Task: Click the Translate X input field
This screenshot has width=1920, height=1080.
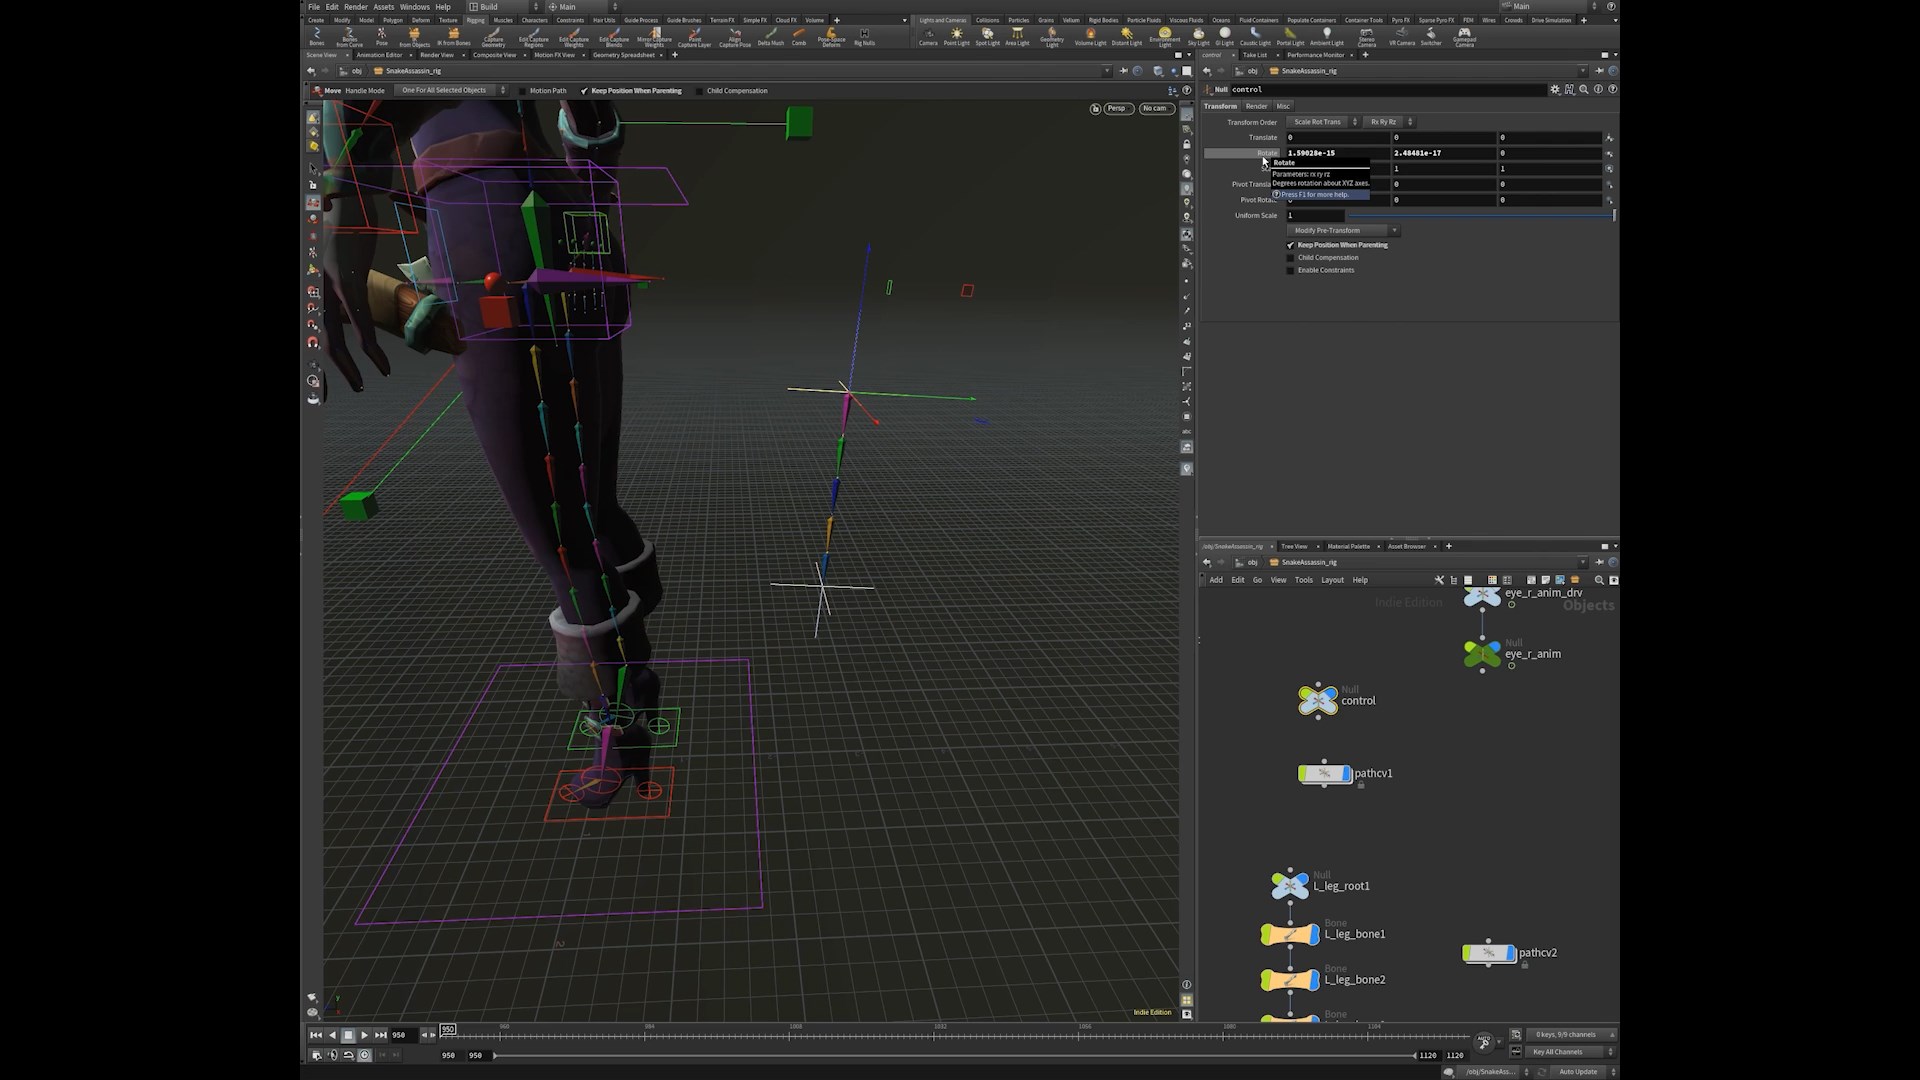Action: pyautogui.click(x=1337, y=137)
